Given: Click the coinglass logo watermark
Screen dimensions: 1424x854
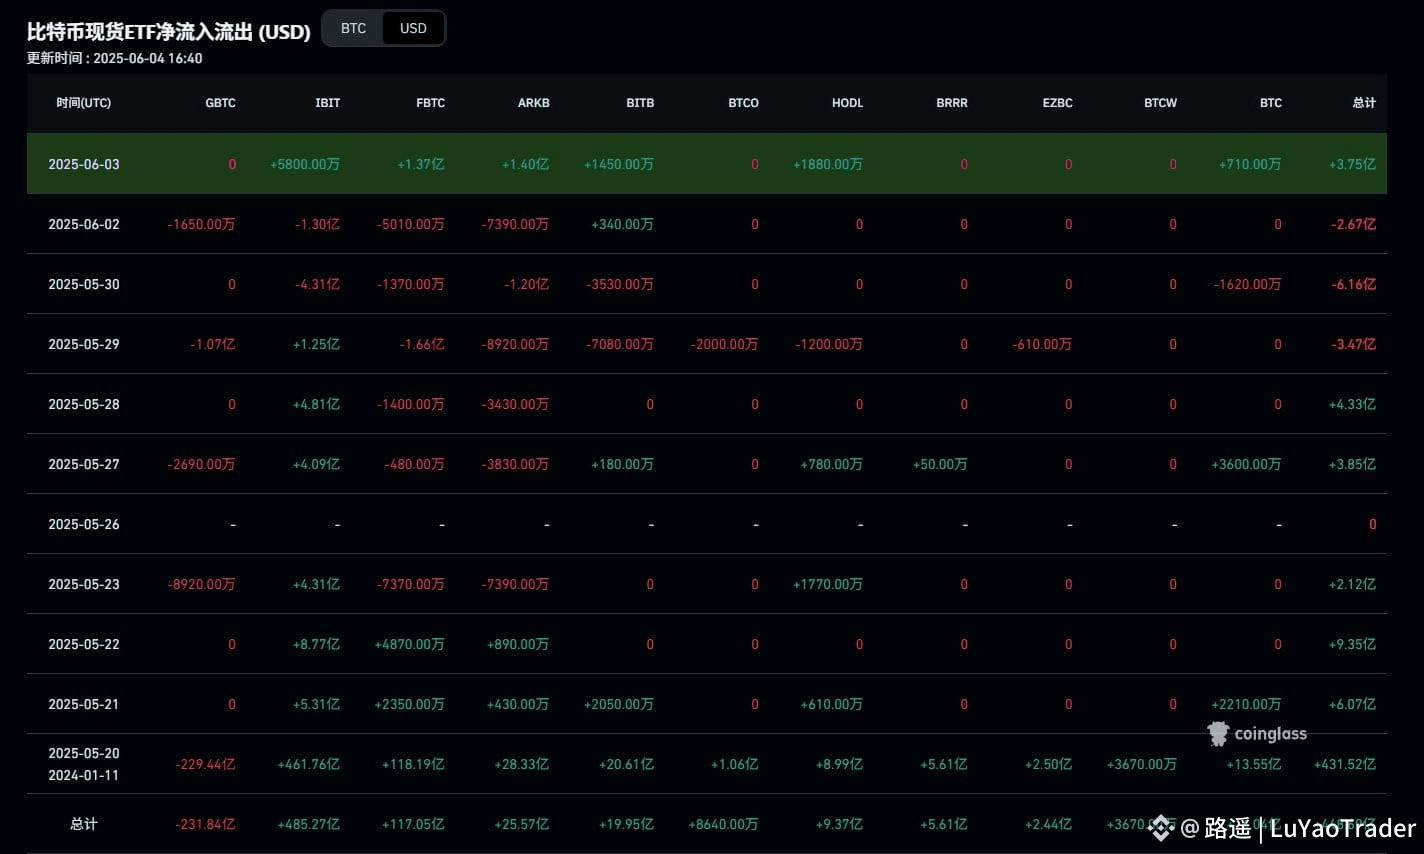Looking at the screenshot, I should [1257, 734].
